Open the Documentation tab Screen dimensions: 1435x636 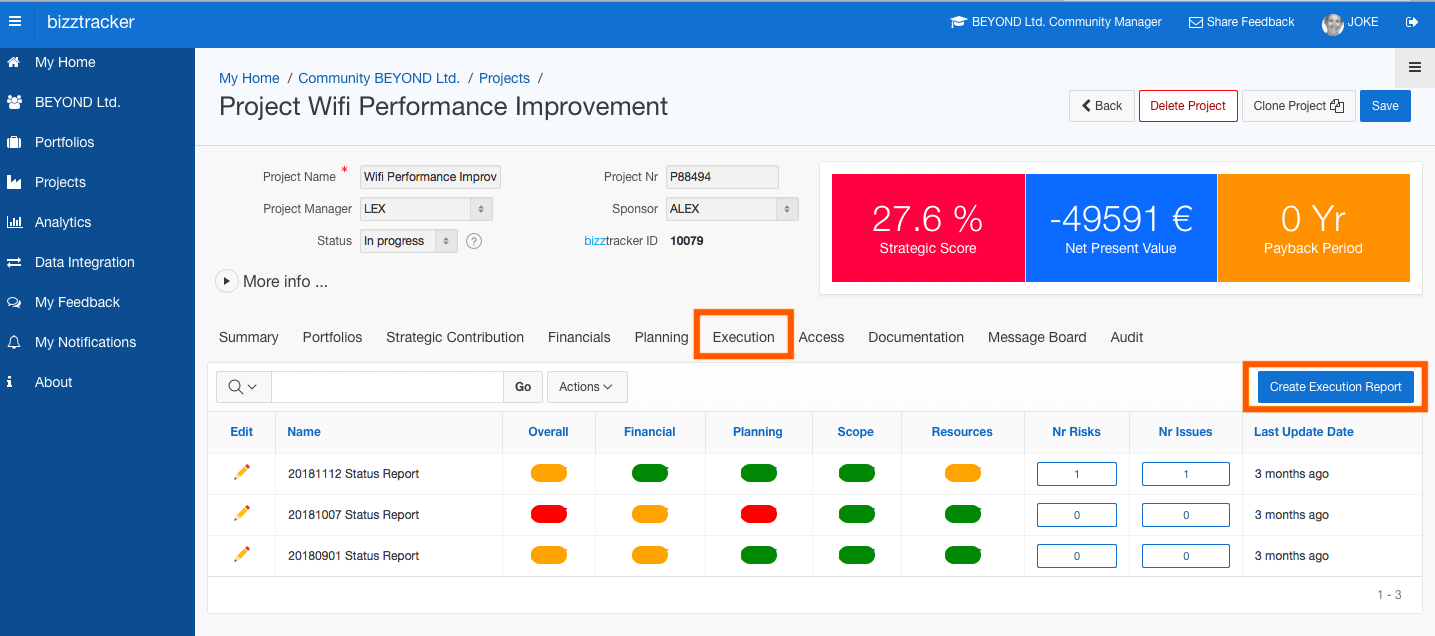916,337
